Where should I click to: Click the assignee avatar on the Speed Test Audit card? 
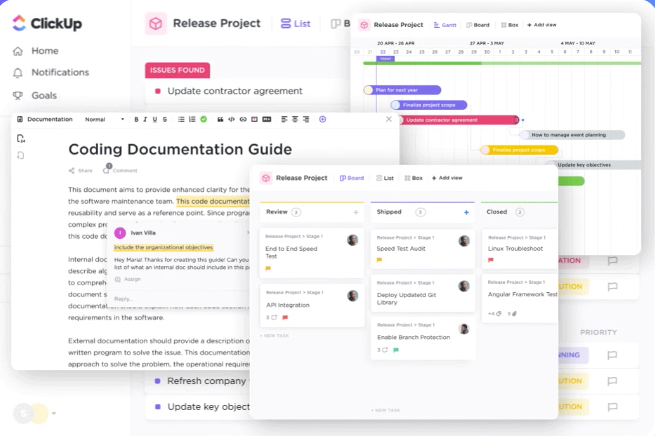point(464,241)
